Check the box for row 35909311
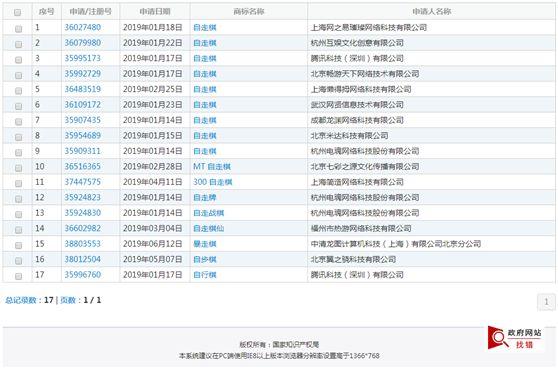558x369 pixels. coord(19,153)
